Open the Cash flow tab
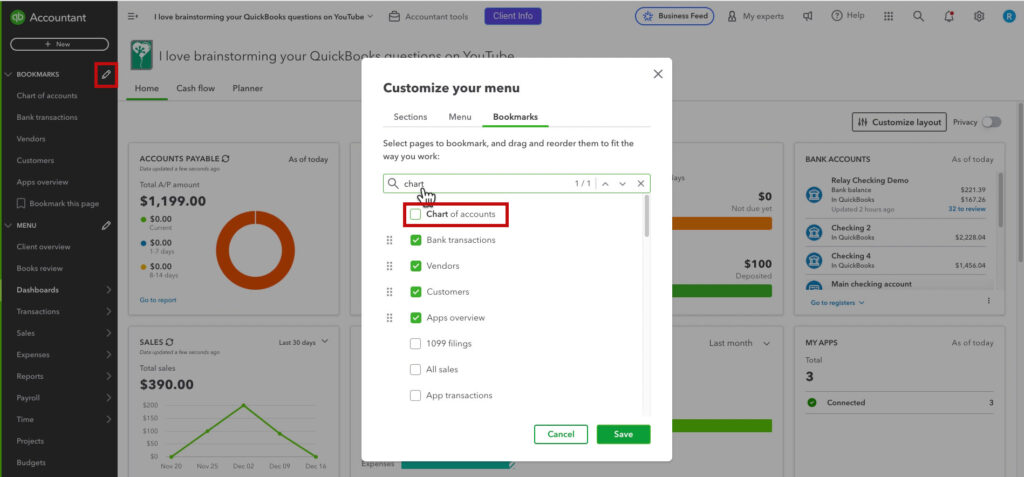The image size is (1024, 477). (x=195, y=88)
